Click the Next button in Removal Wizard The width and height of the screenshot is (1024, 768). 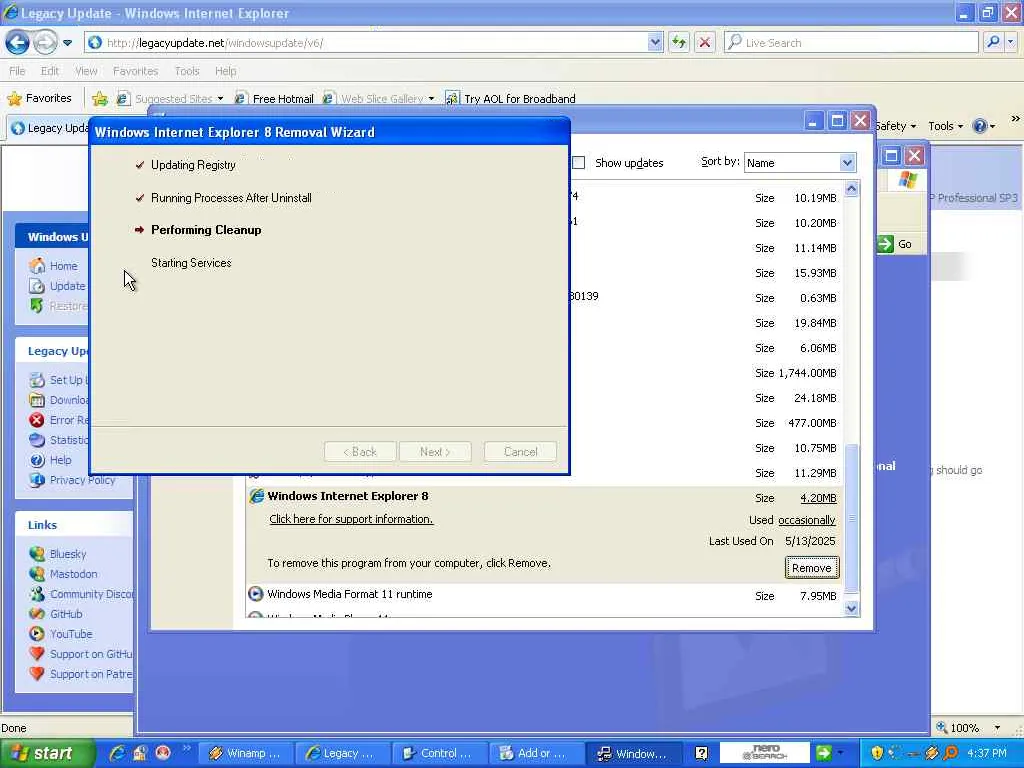(x=435, y=451)
